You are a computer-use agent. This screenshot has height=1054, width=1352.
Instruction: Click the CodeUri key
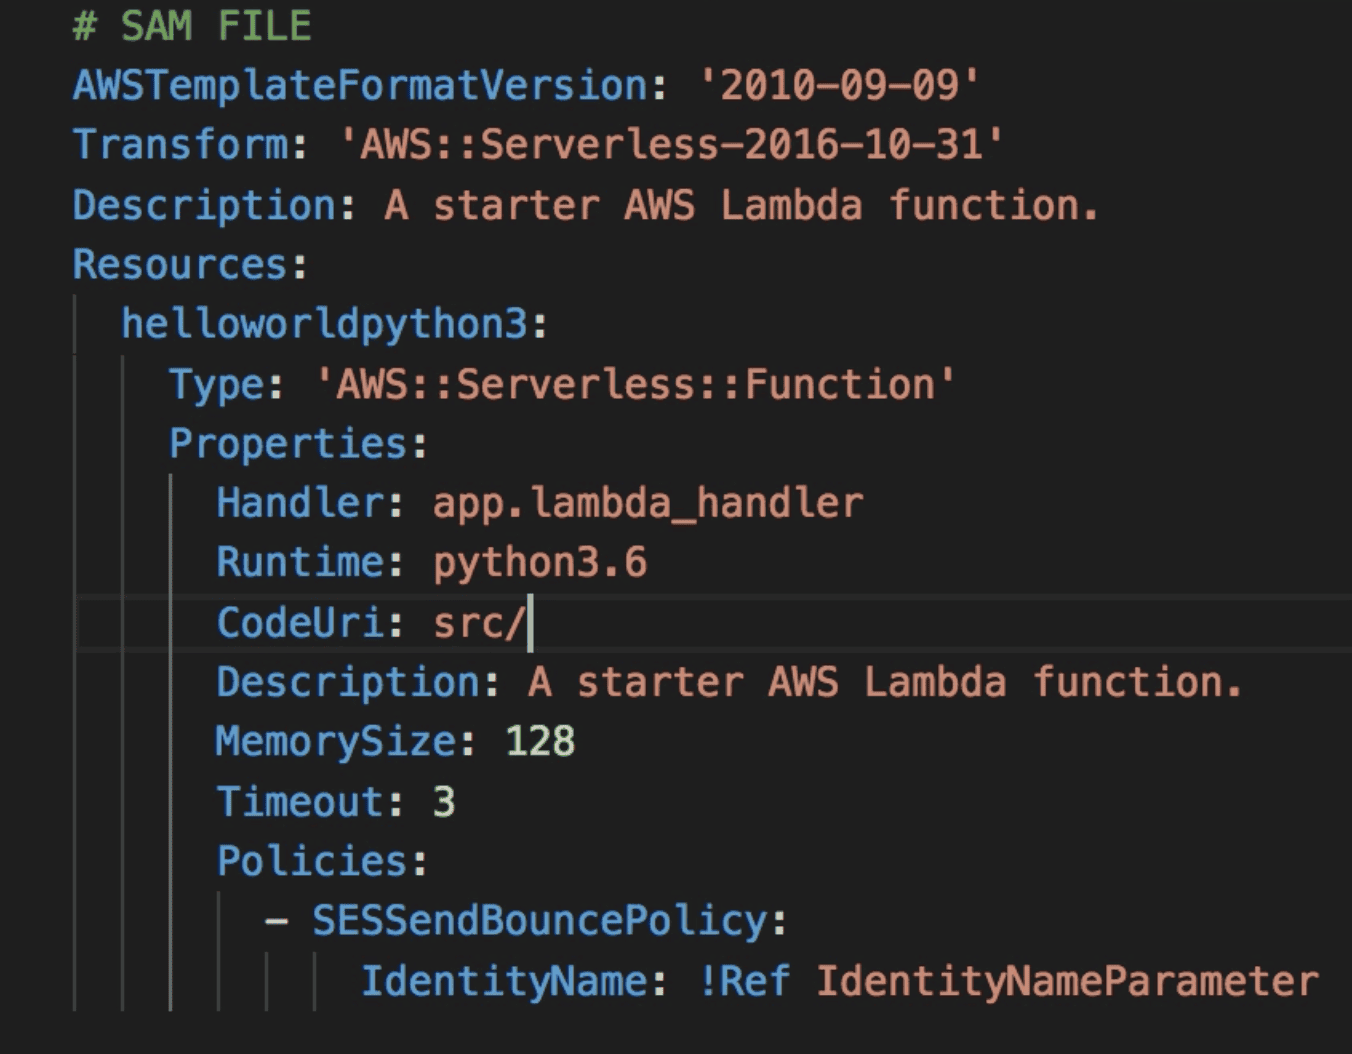300,622
